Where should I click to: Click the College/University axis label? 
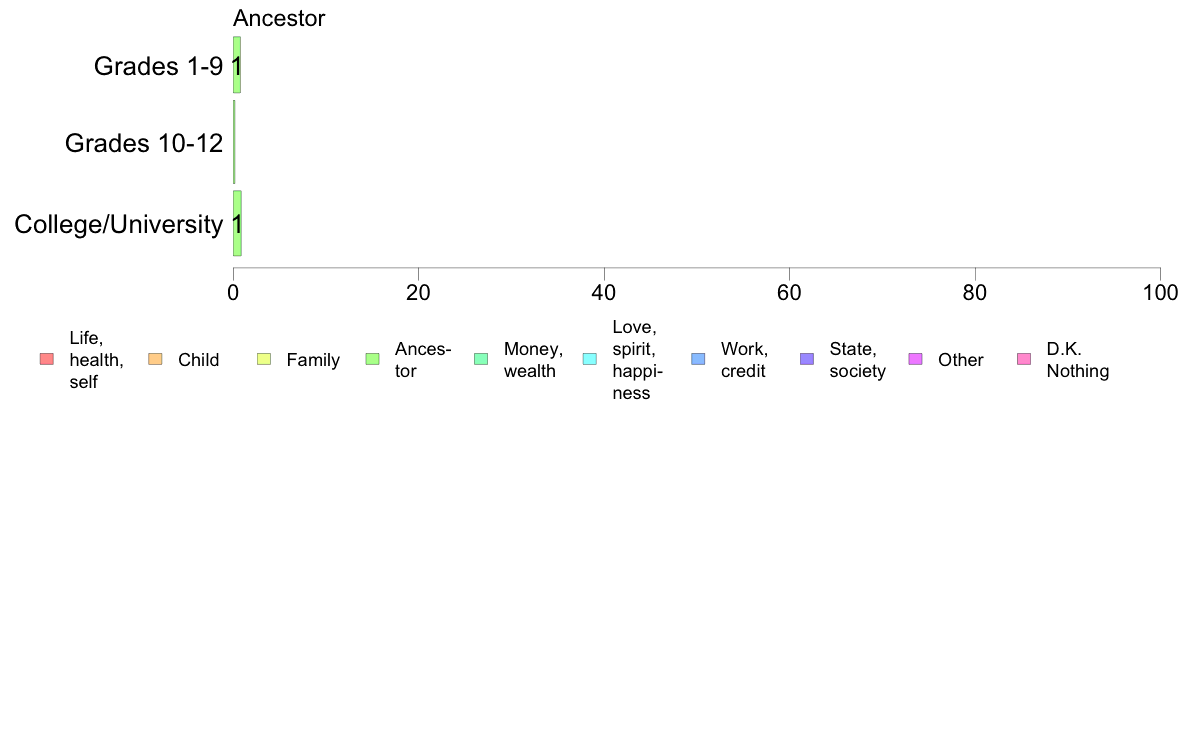119,224
